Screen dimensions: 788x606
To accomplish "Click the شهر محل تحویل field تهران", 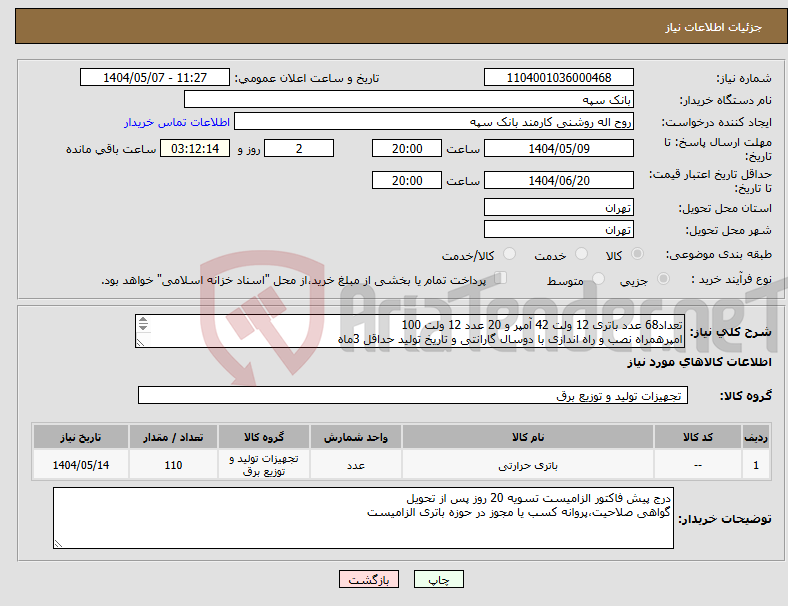I will tap(559, 230).
